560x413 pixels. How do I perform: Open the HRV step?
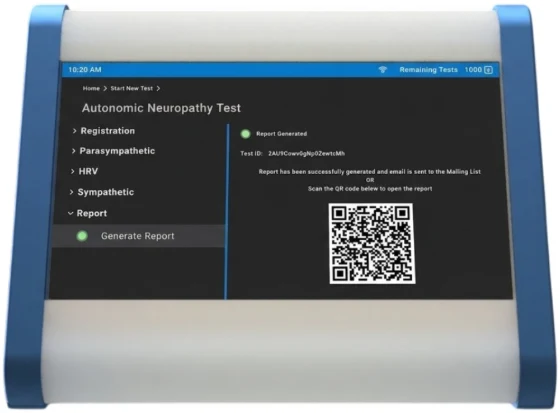tap(88, 171)
